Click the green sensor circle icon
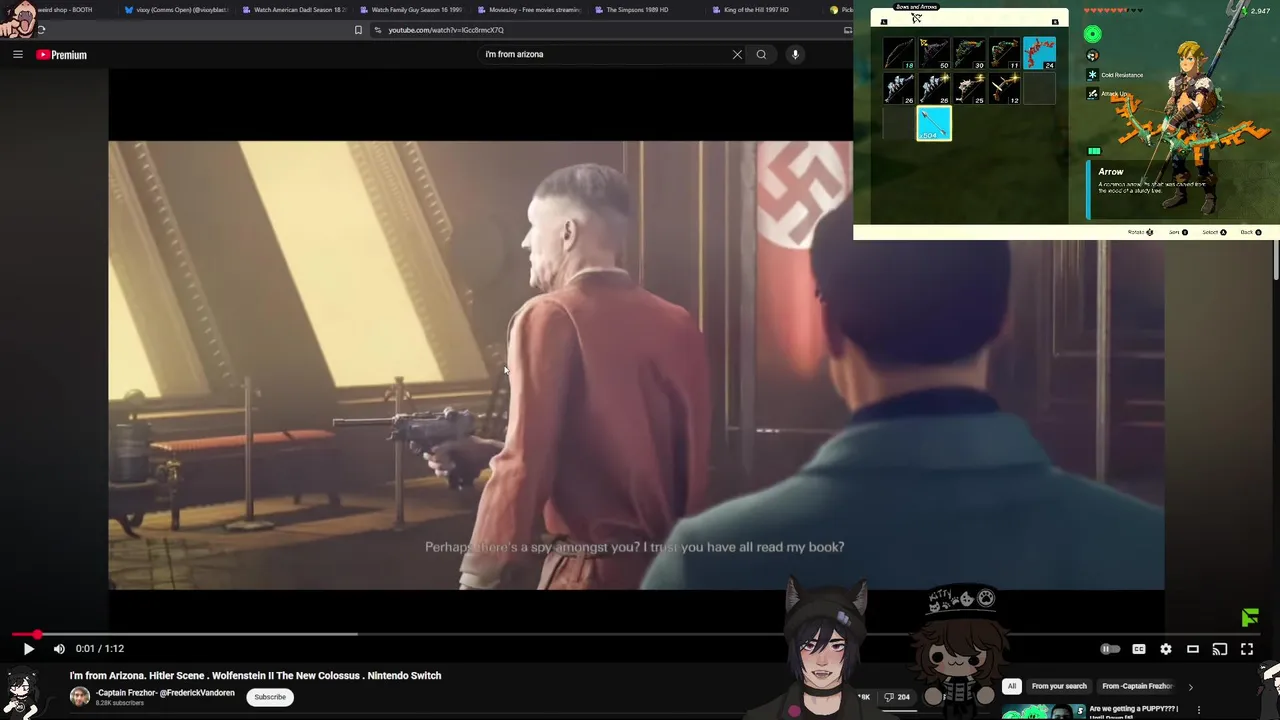Image resolution: width=1280 pixels, height=720 pixels. [1092, 34]
